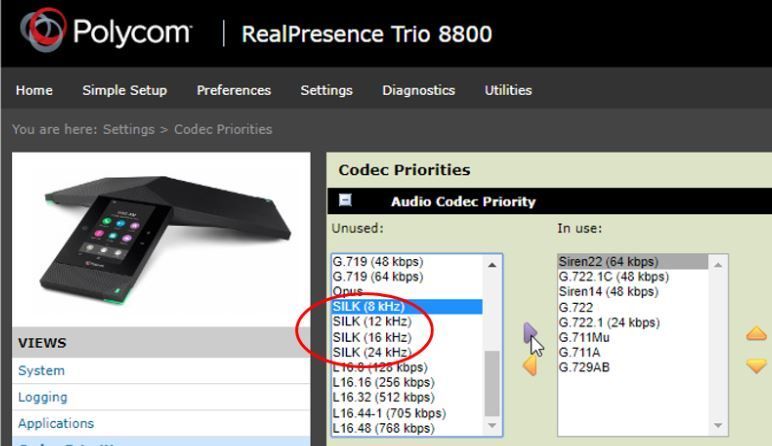Screen dimensions: 772x446
Task: Select L16.44-1 (705 kbps) codec
Action: pos(407,413)
